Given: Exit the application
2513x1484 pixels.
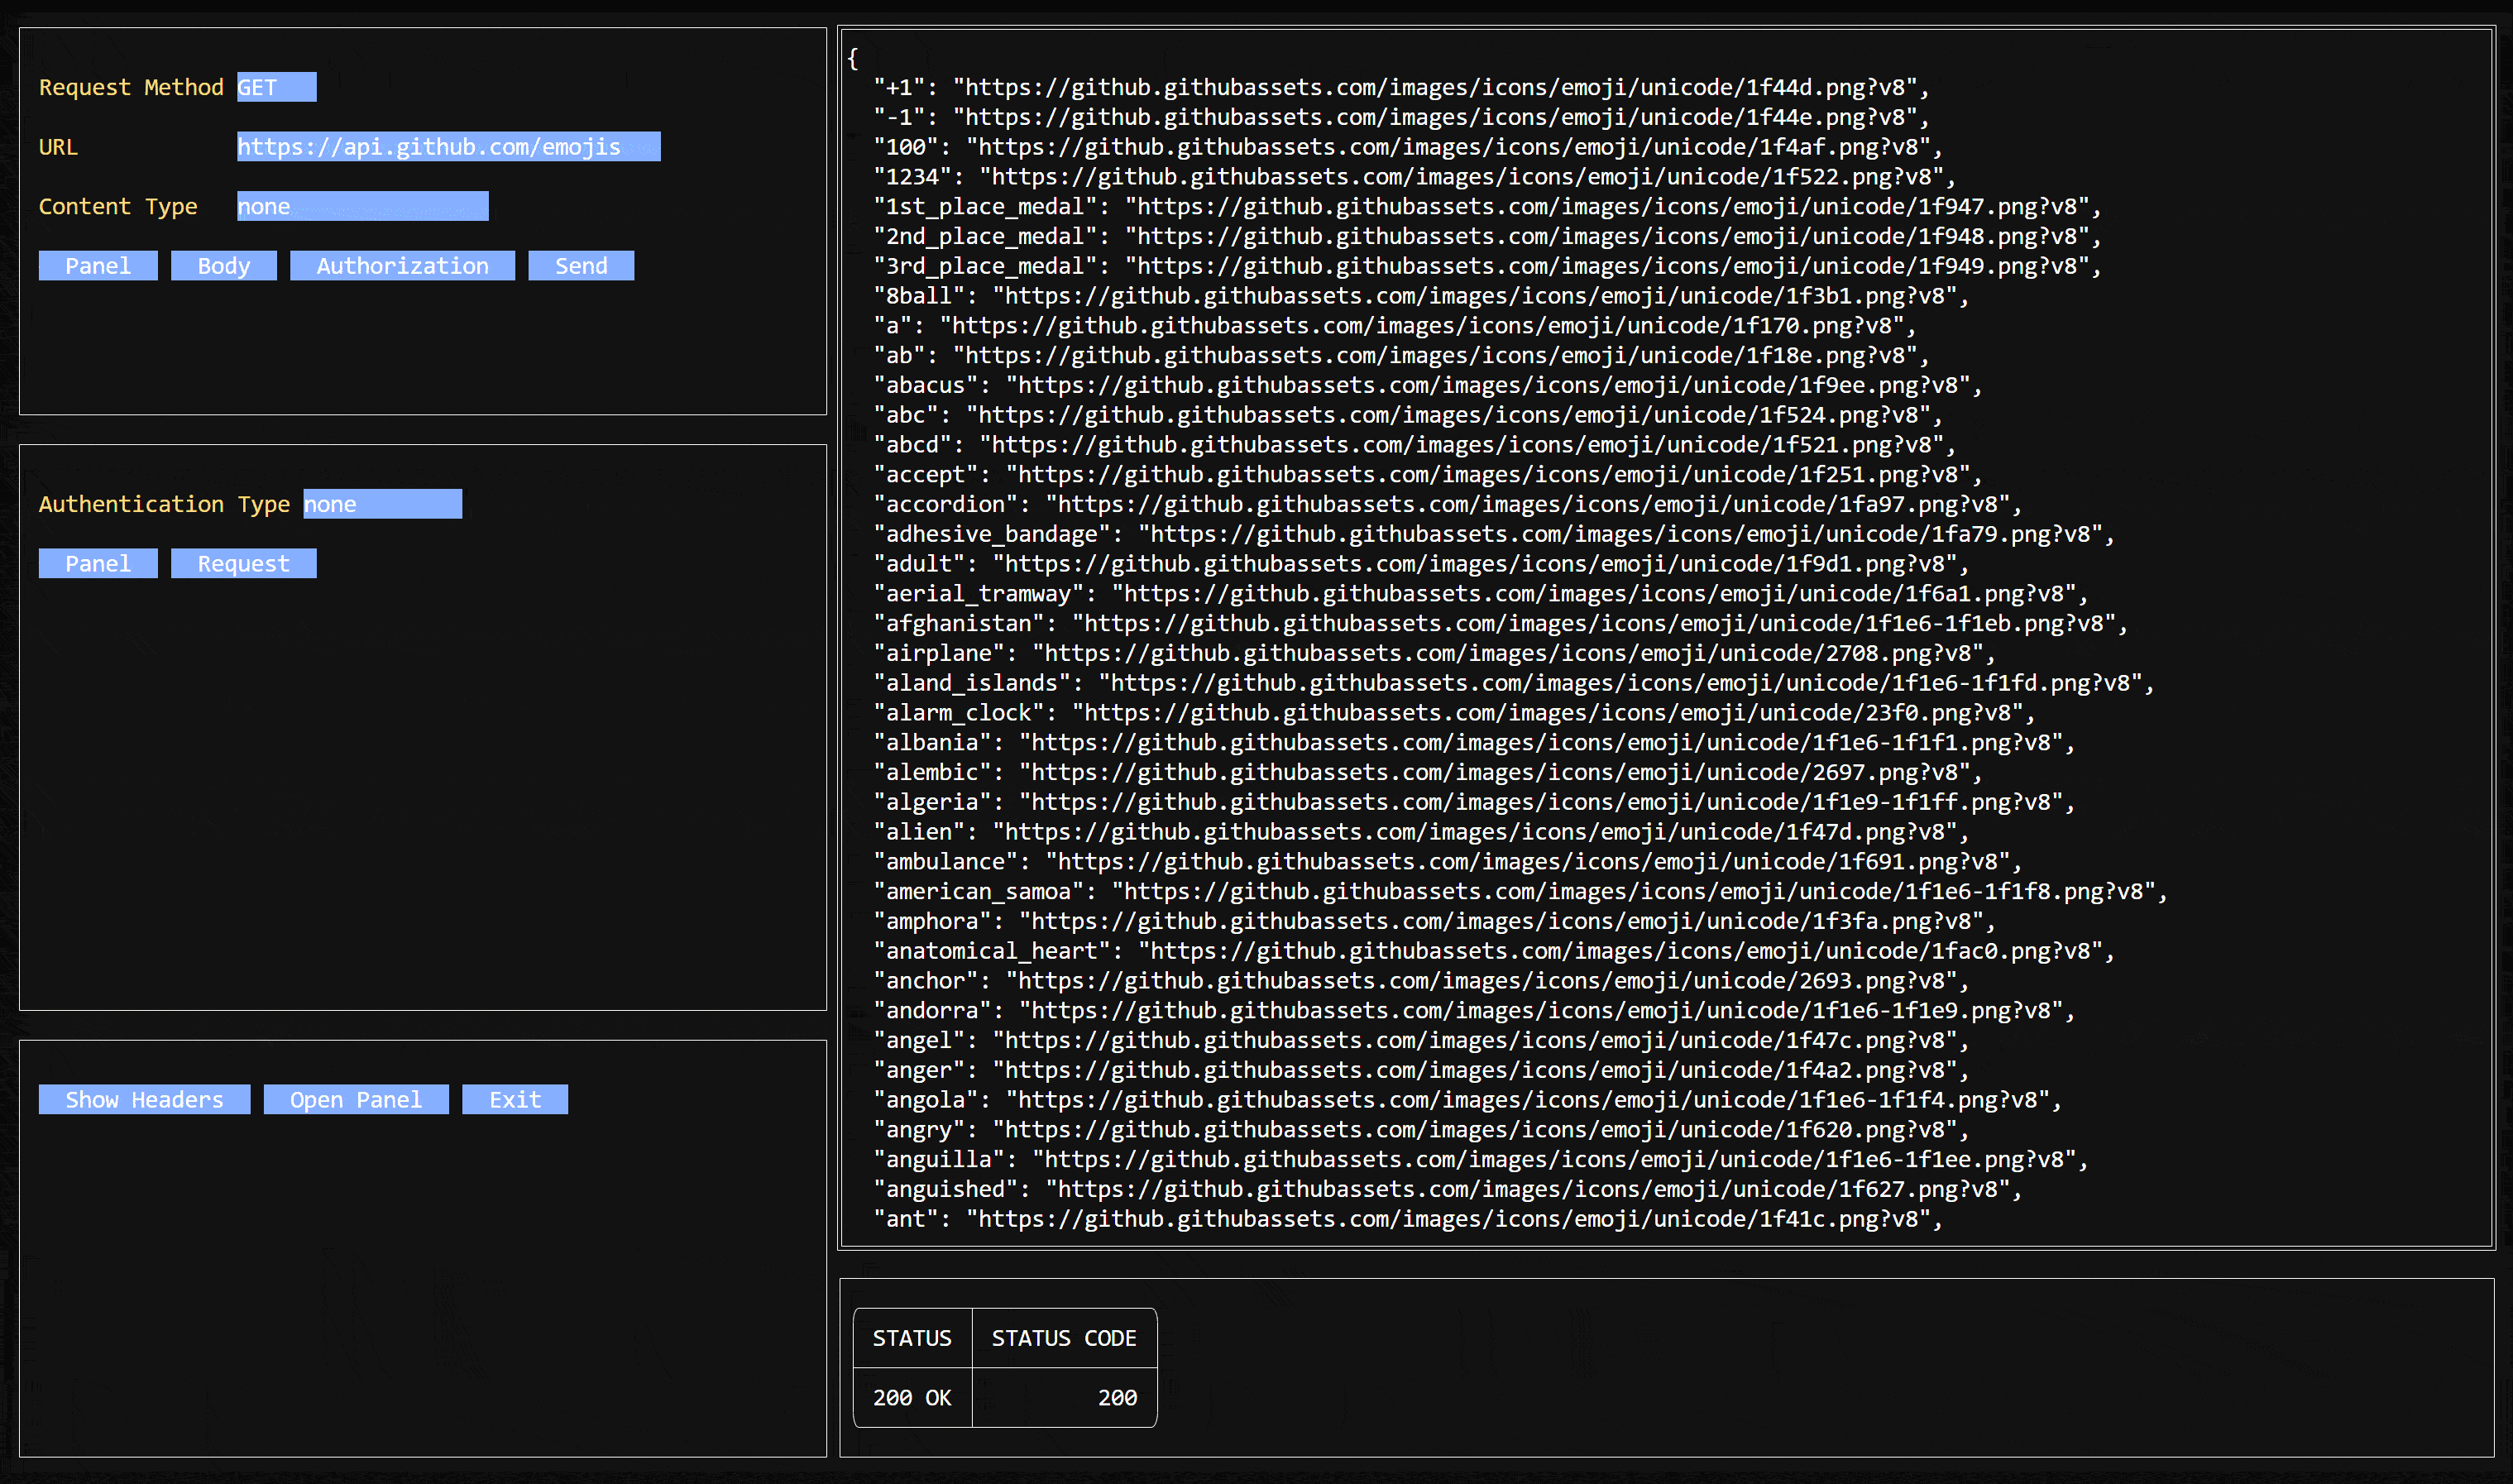Looking at the screenshot, I should coord(514,1099).
